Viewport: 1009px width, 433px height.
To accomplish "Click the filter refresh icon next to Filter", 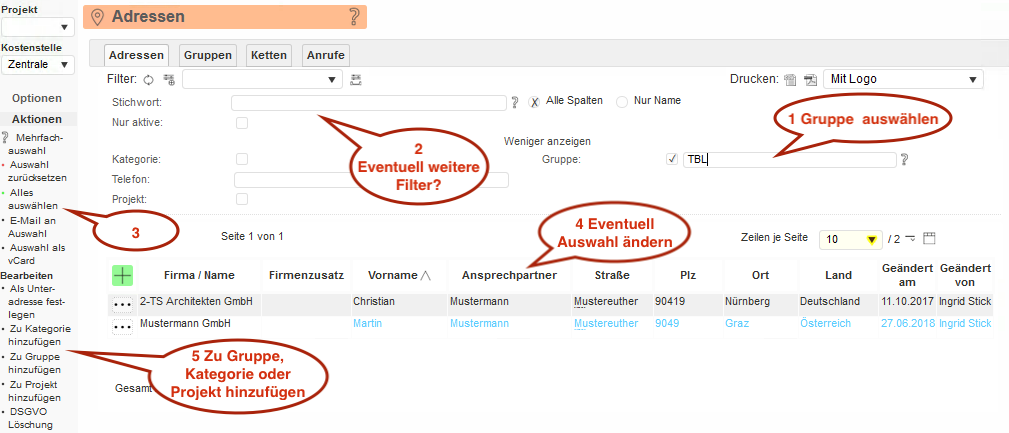I will click(149, 79).
